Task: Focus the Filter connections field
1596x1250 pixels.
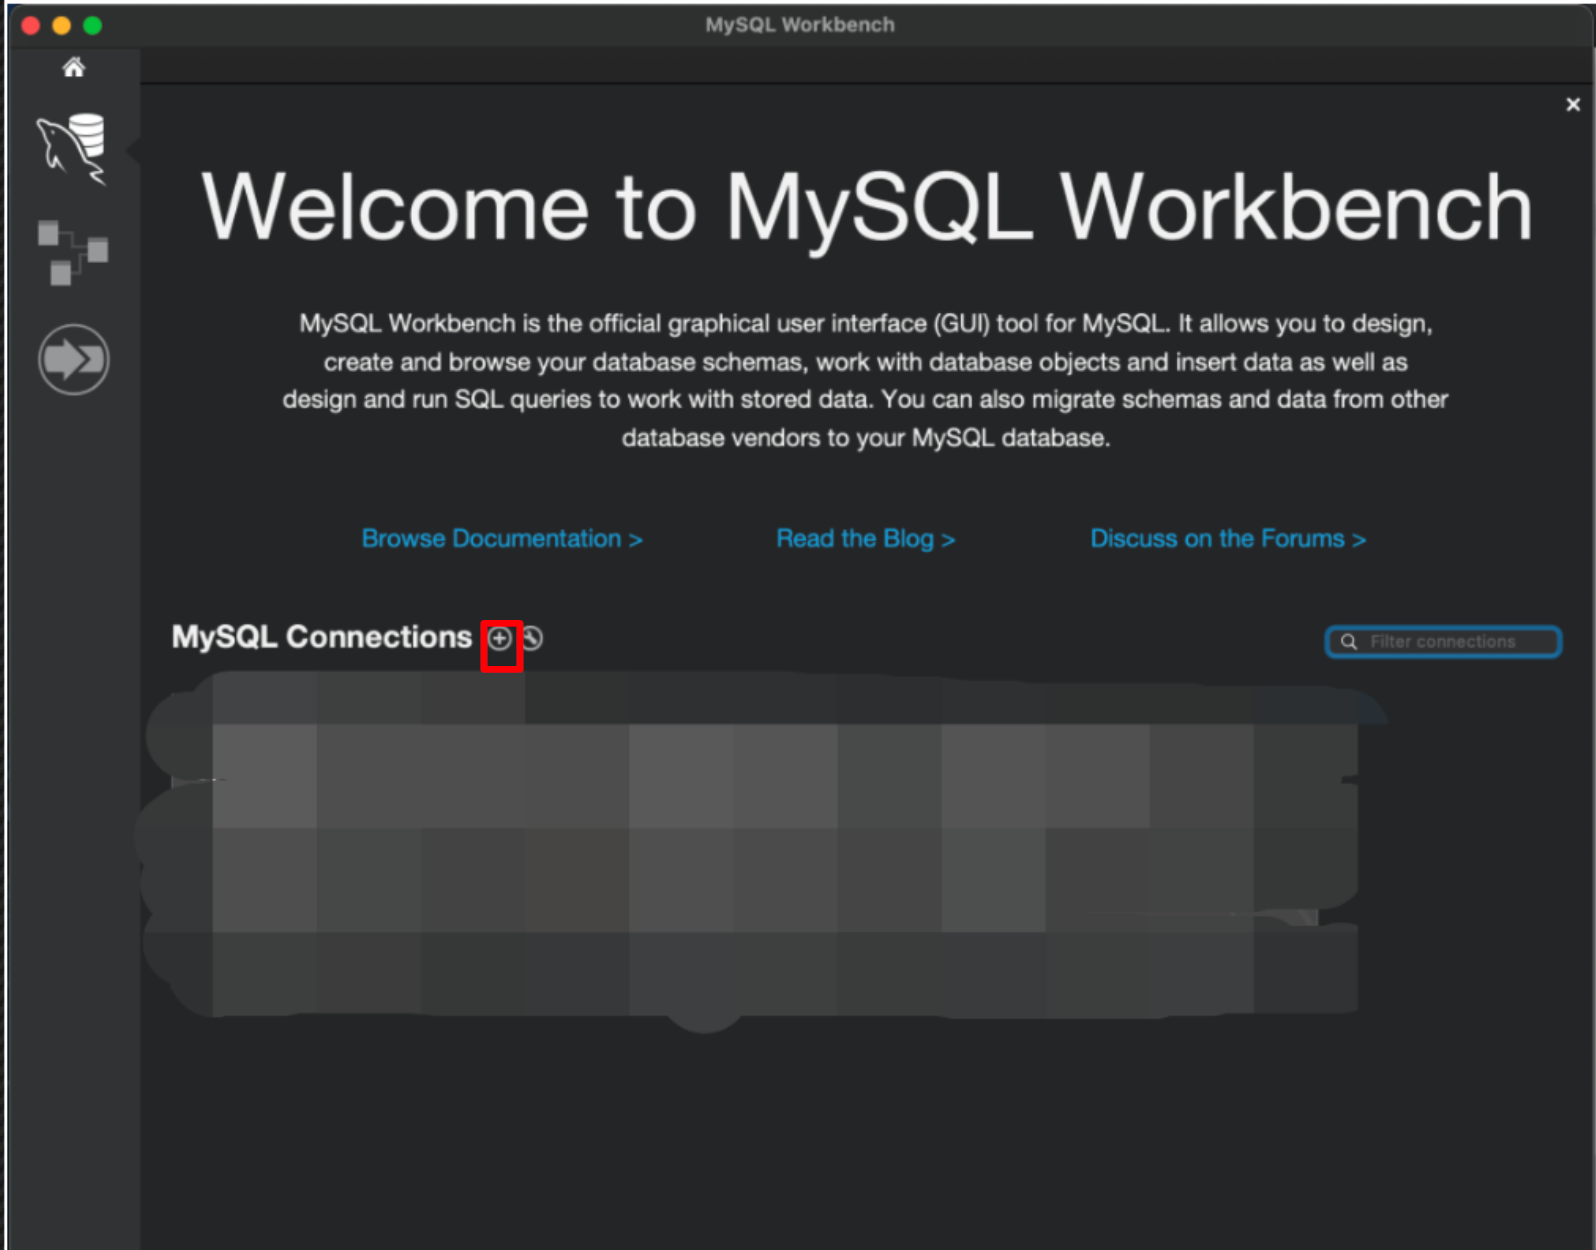Action: tap(1443, 642)
